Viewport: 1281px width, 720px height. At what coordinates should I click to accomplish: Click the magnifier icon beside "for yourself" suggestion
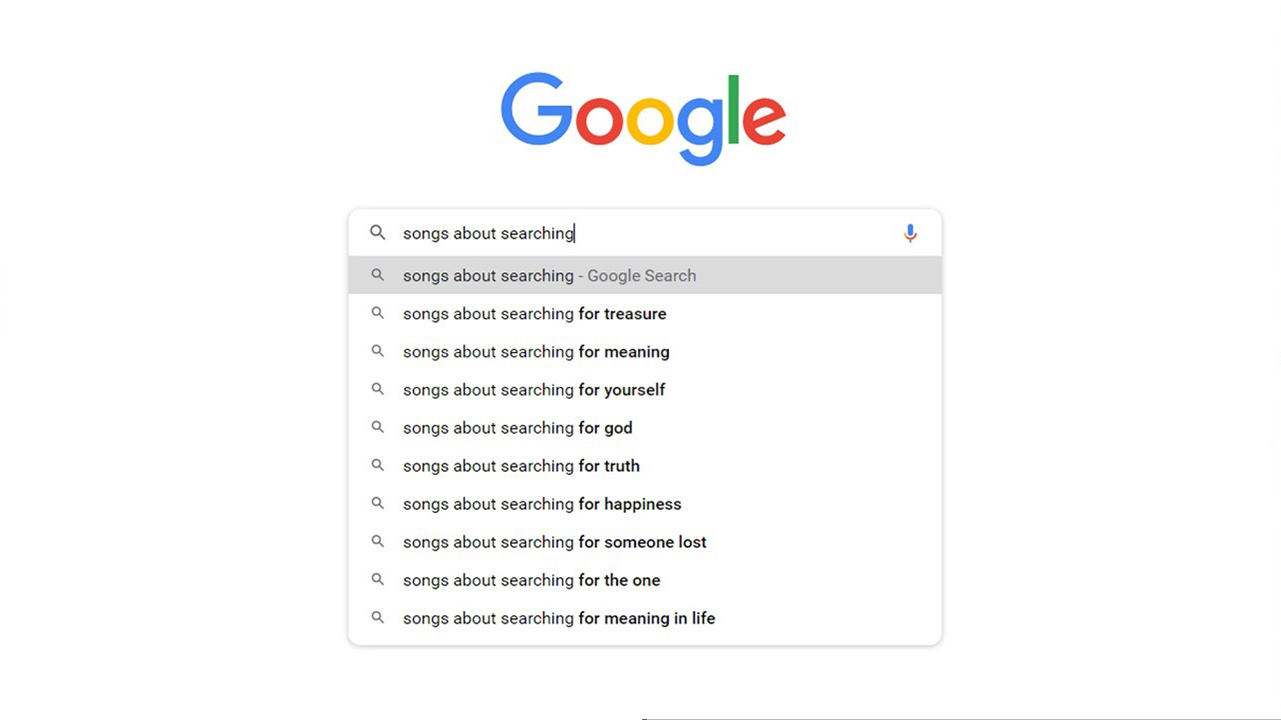(x=377, y=389)
